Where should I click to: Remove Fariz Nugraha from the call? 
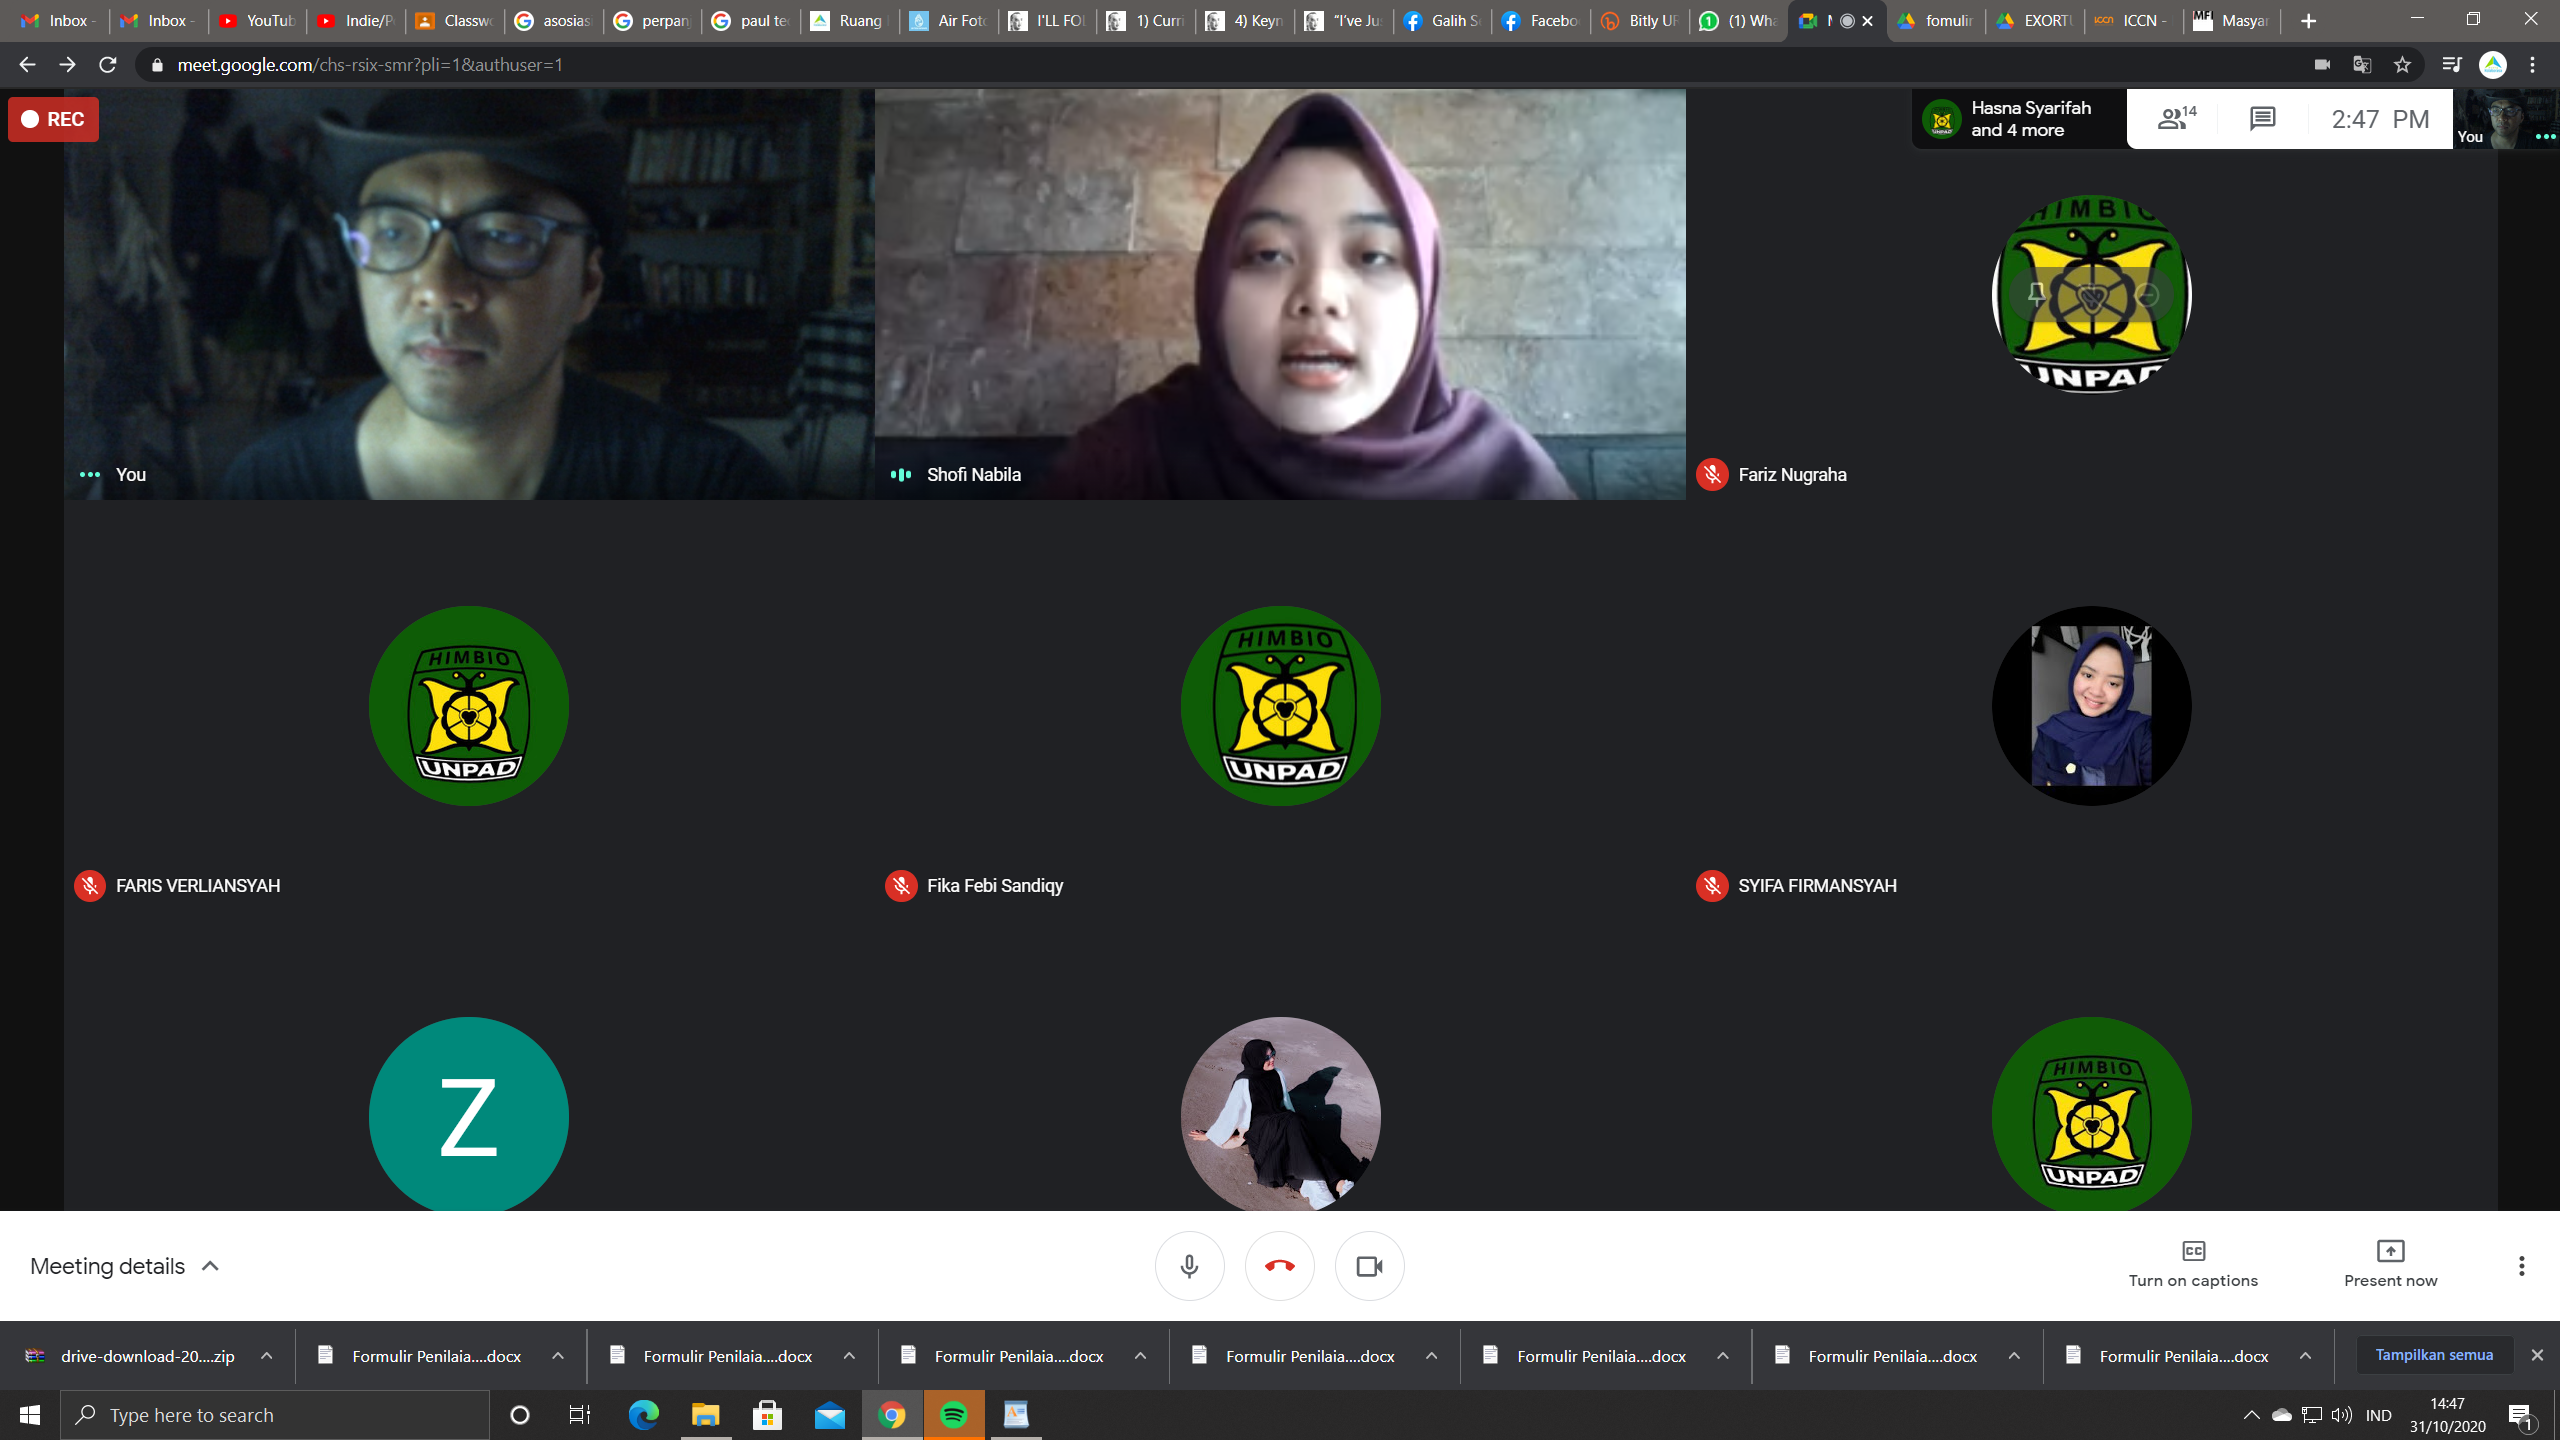2147,294
